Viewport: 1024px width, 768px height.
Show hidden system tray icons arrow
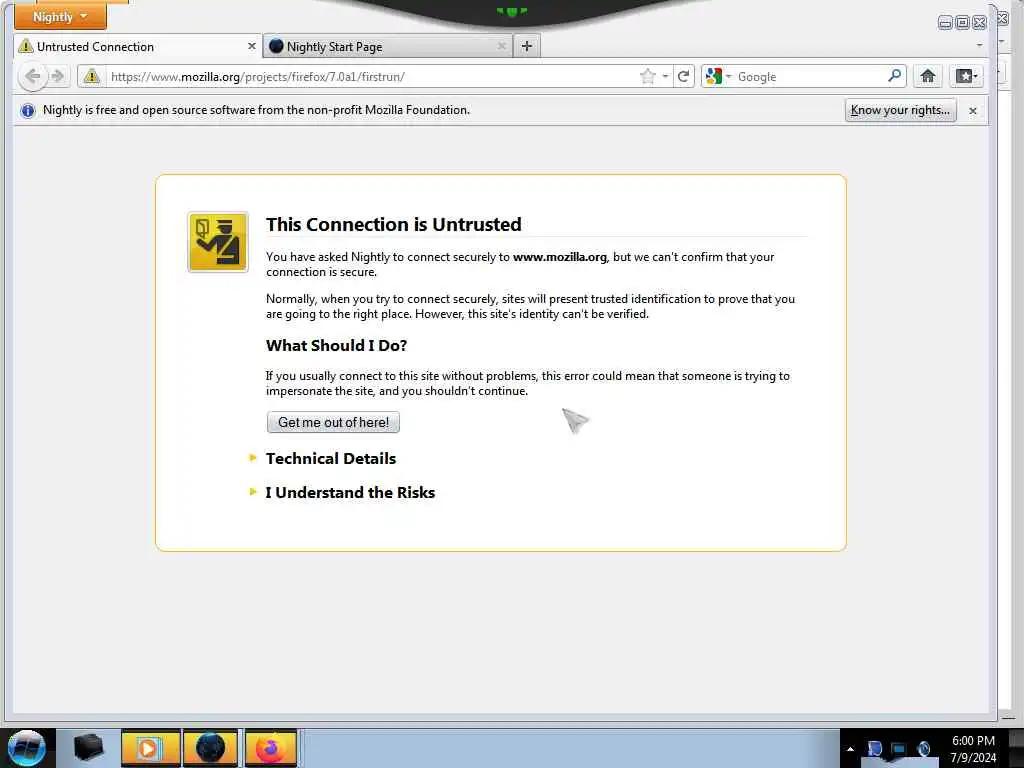(x=850, y=749)
